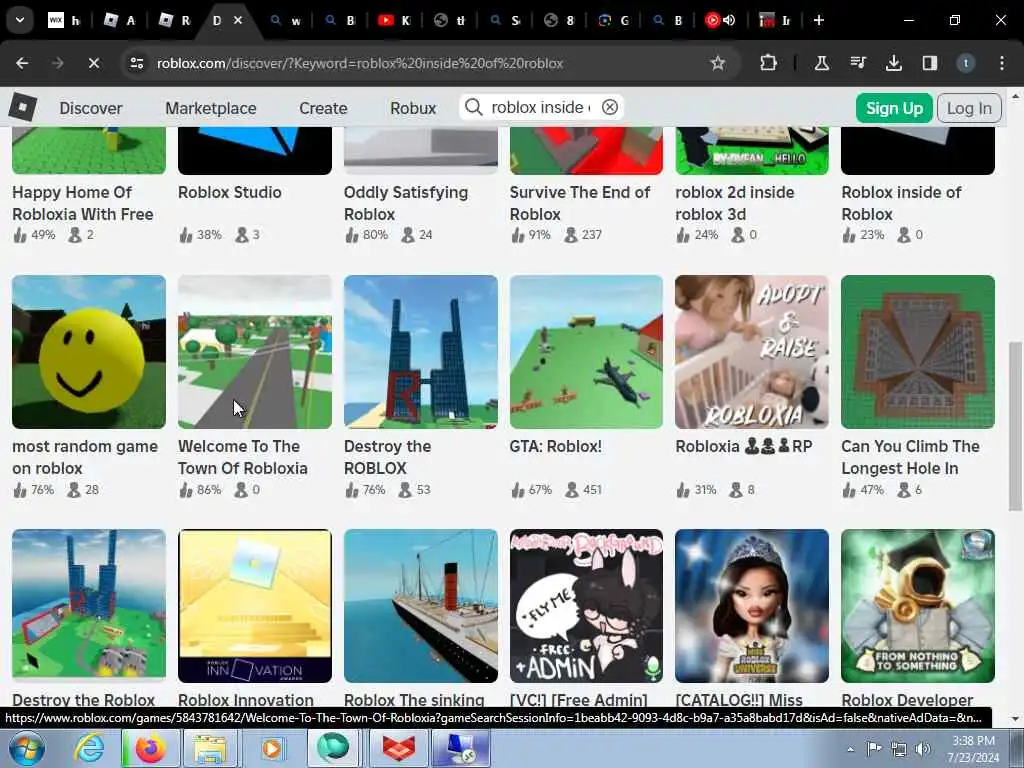Show hidden tray icons arrow

pyautogui.click(x=850, y=749)
